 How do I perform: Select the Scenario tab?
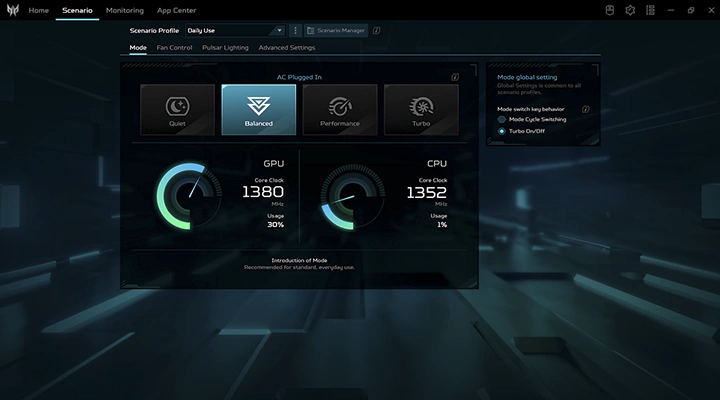tap(77, 10)
